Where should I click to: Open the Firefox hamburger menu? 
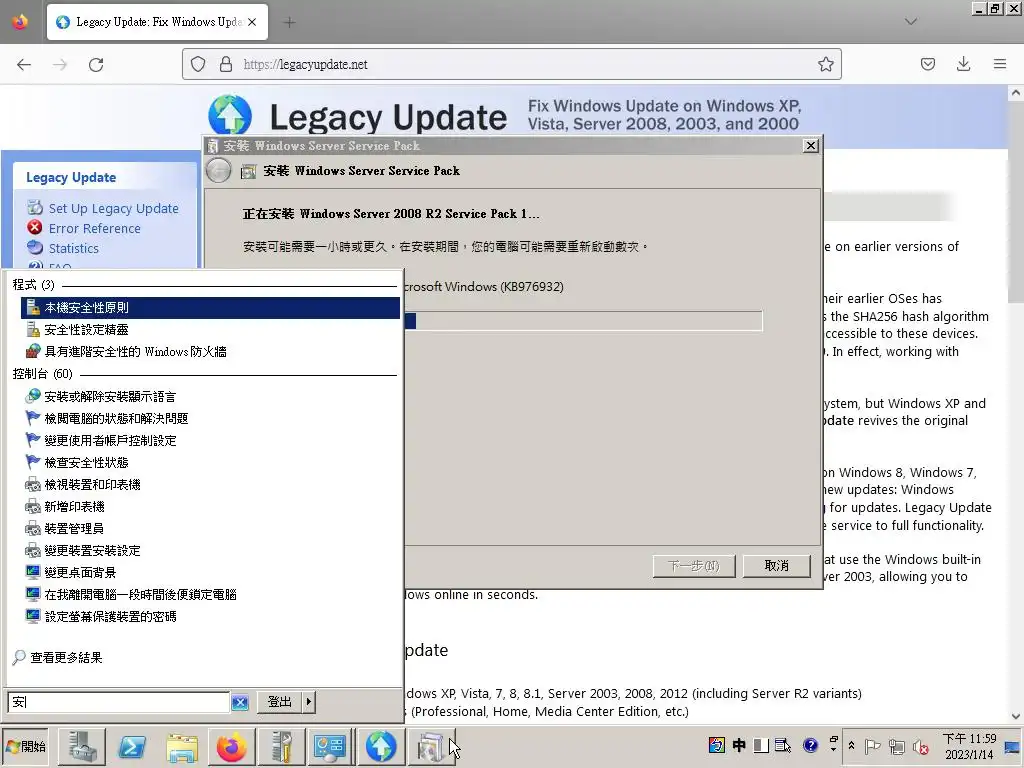click(x=1000, y=64)
